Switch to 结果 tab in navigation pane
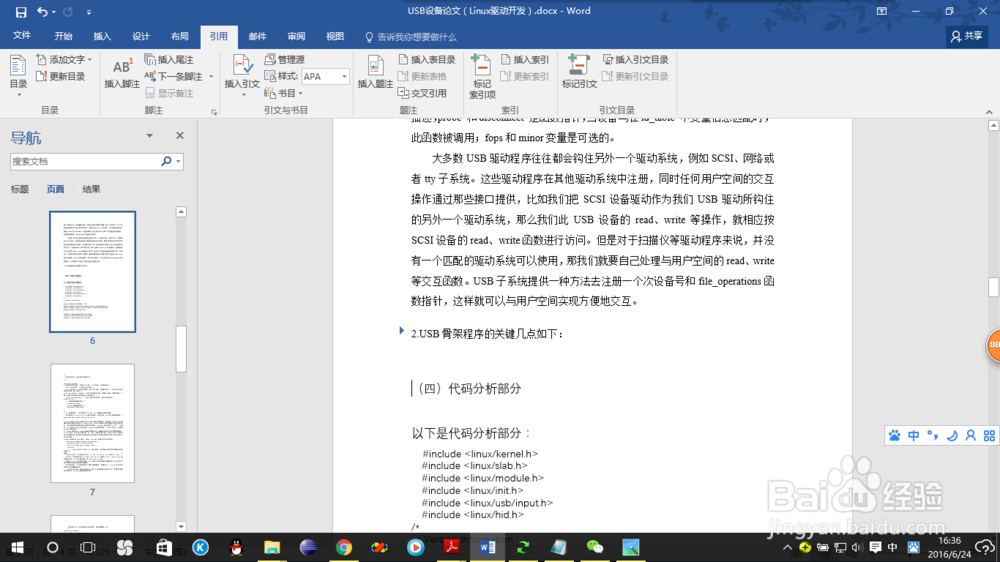Screen dimensions: 1000x562 tap(91, 189)
